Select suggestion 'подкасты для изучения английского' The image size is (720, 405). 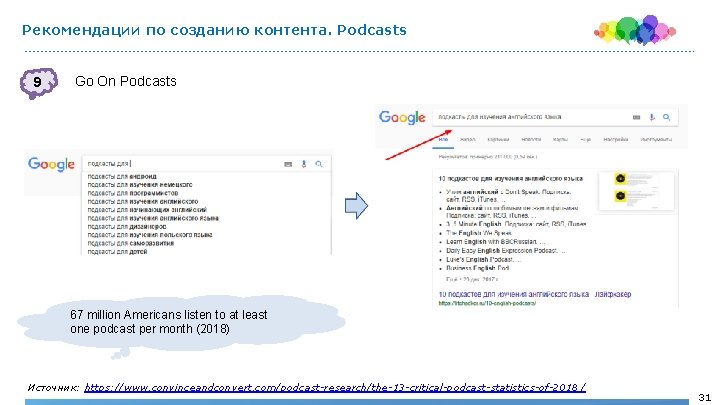click(x=143, y=201)
